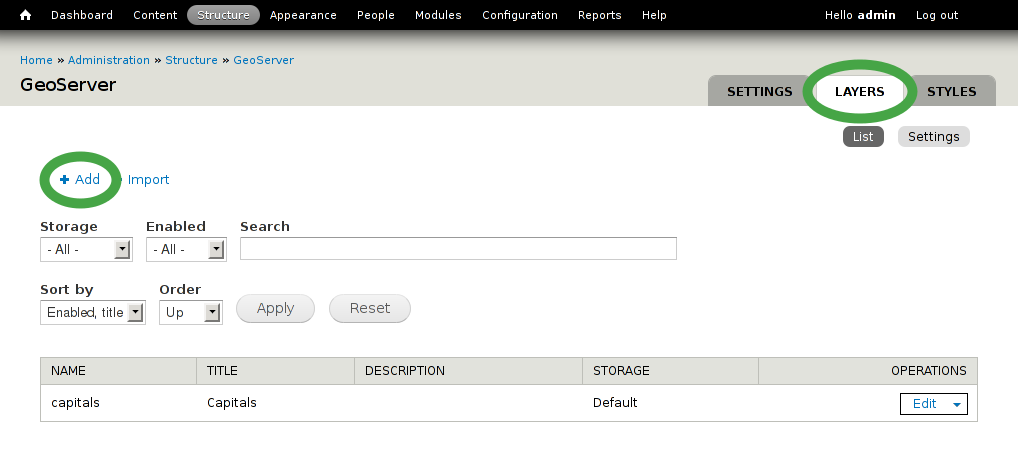The width and height of the screenshot is (1018, 460).
Task: Open the Modules menu item
Action: [x=438, y=15]
